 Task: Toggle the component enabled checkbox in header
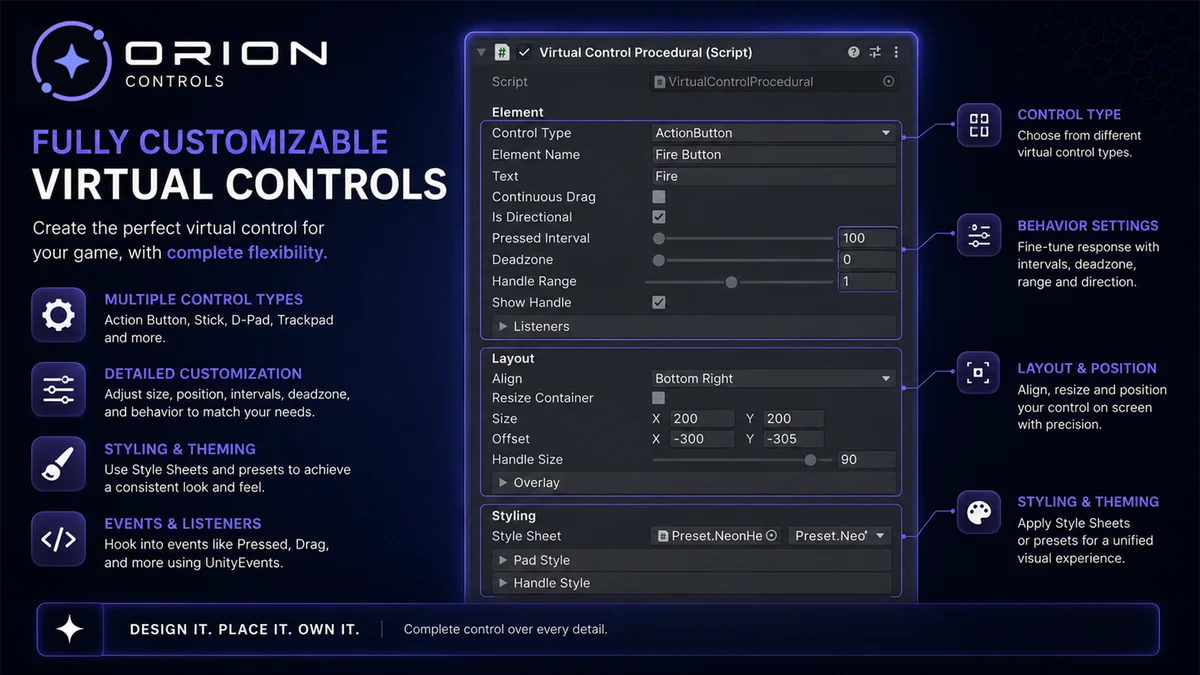point(525,52)
